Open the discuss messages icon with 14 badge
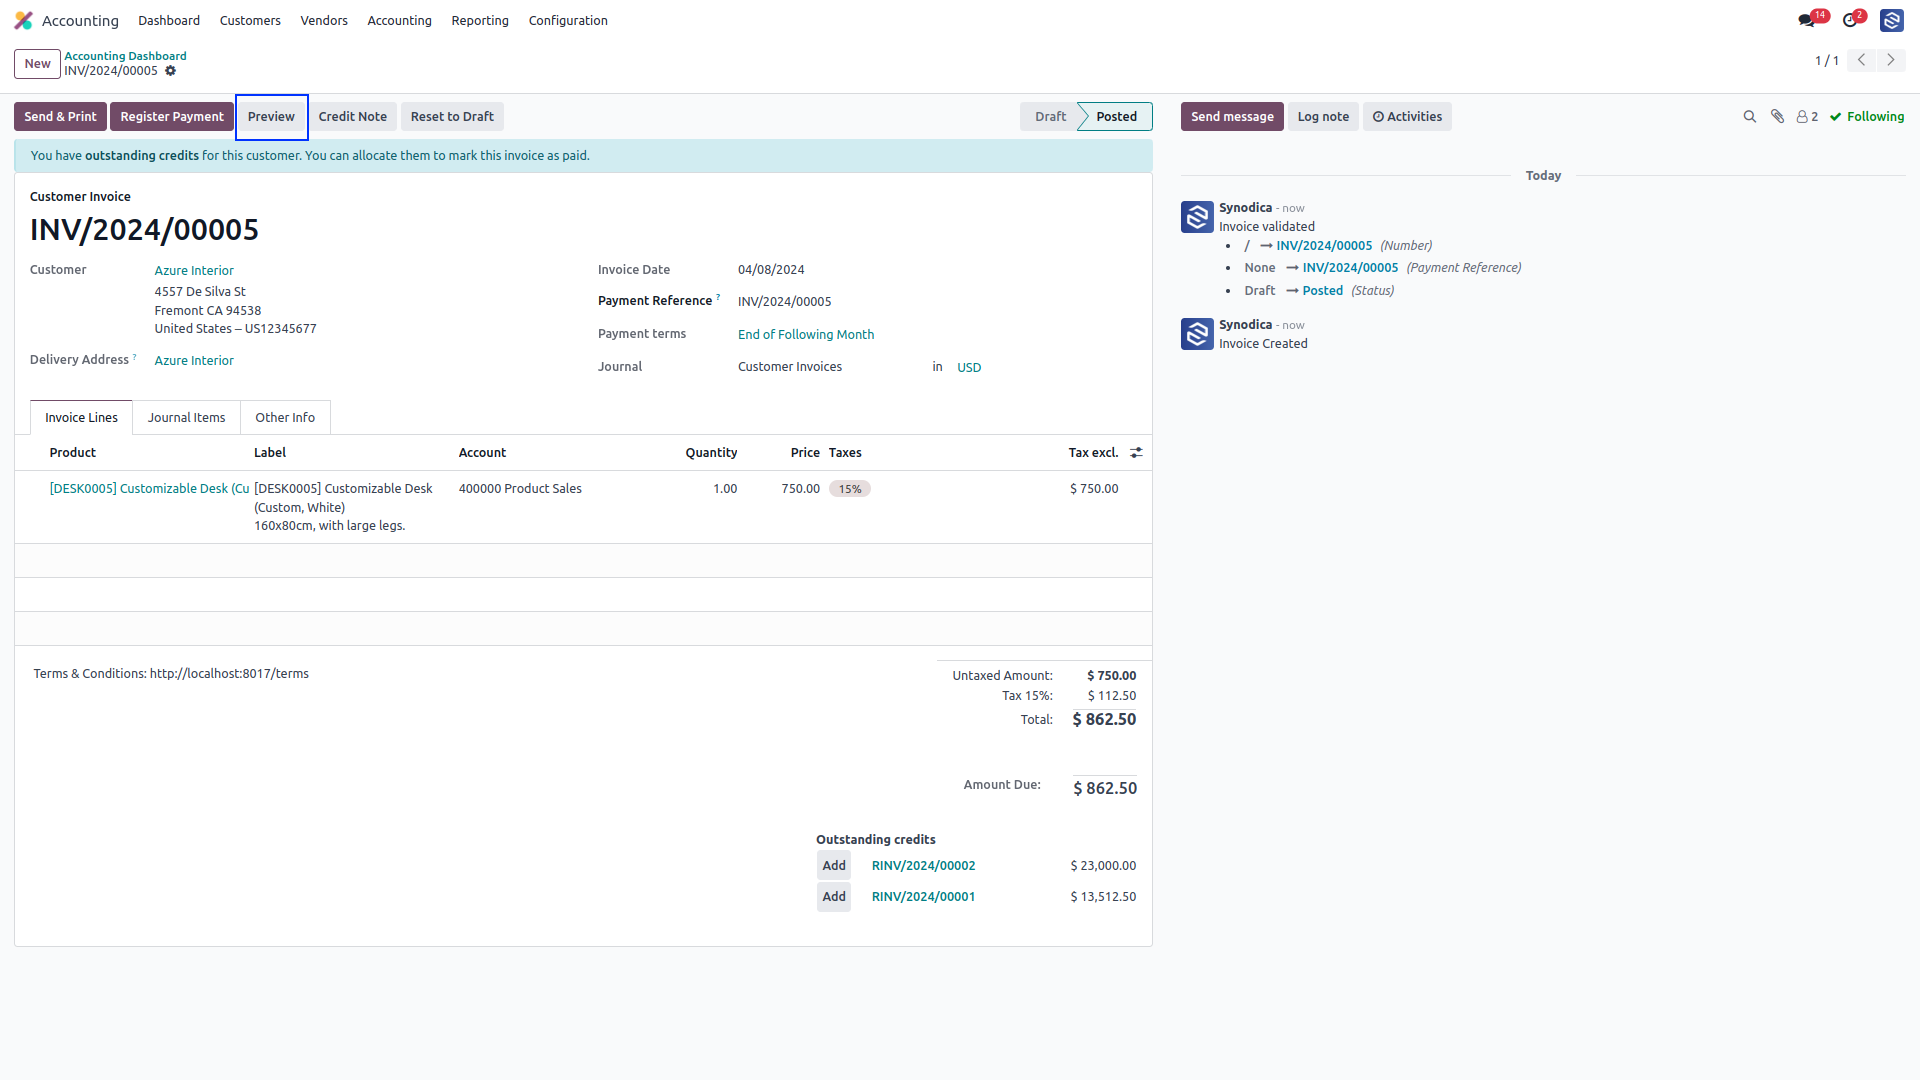The width and height of the screenshot is (1920, 1080). (x=1811, y=20)
